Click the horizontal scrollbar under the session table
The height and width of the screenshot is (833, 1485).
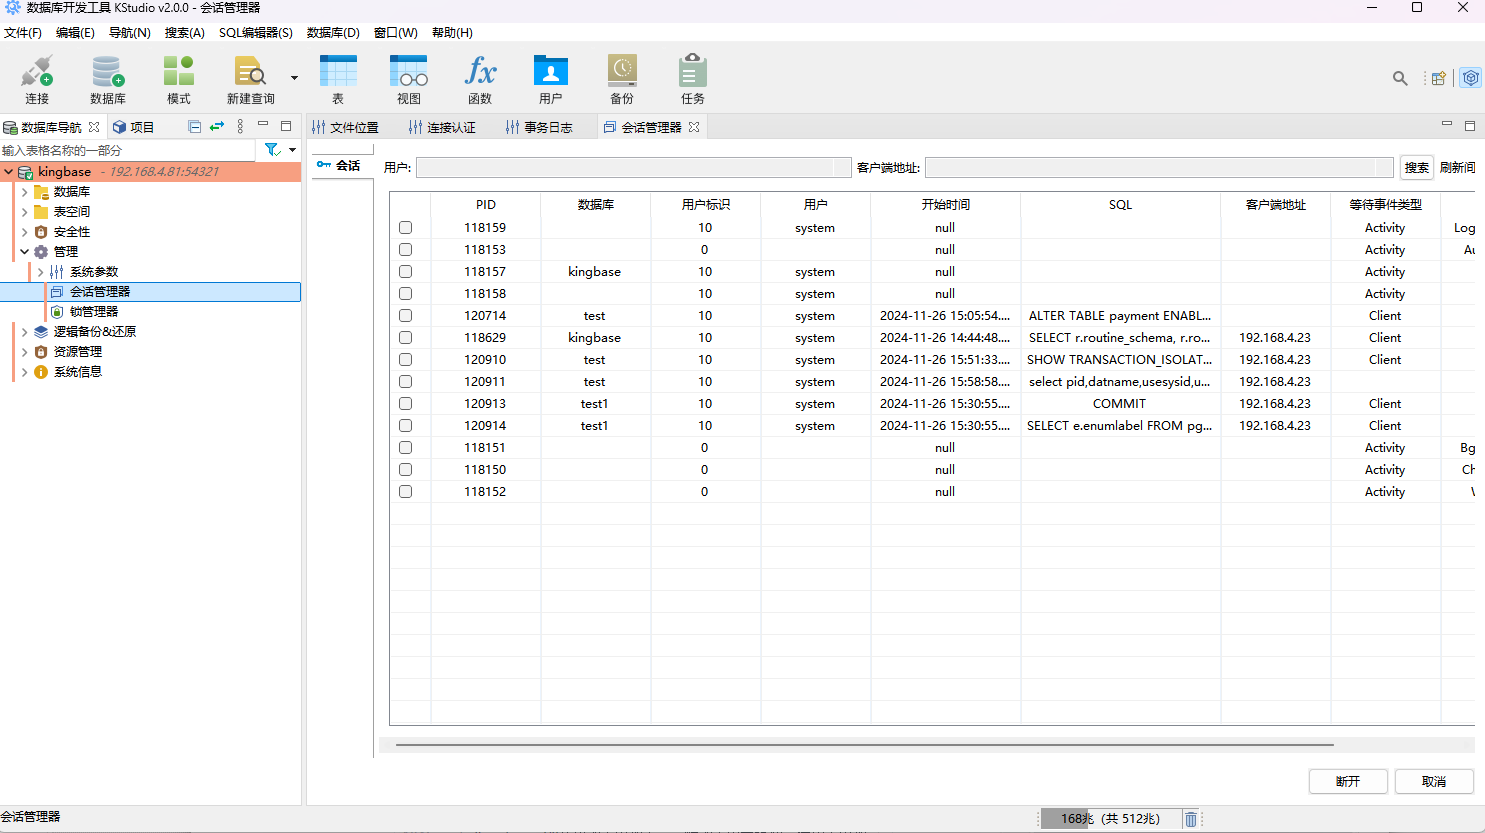click(864, 745)
